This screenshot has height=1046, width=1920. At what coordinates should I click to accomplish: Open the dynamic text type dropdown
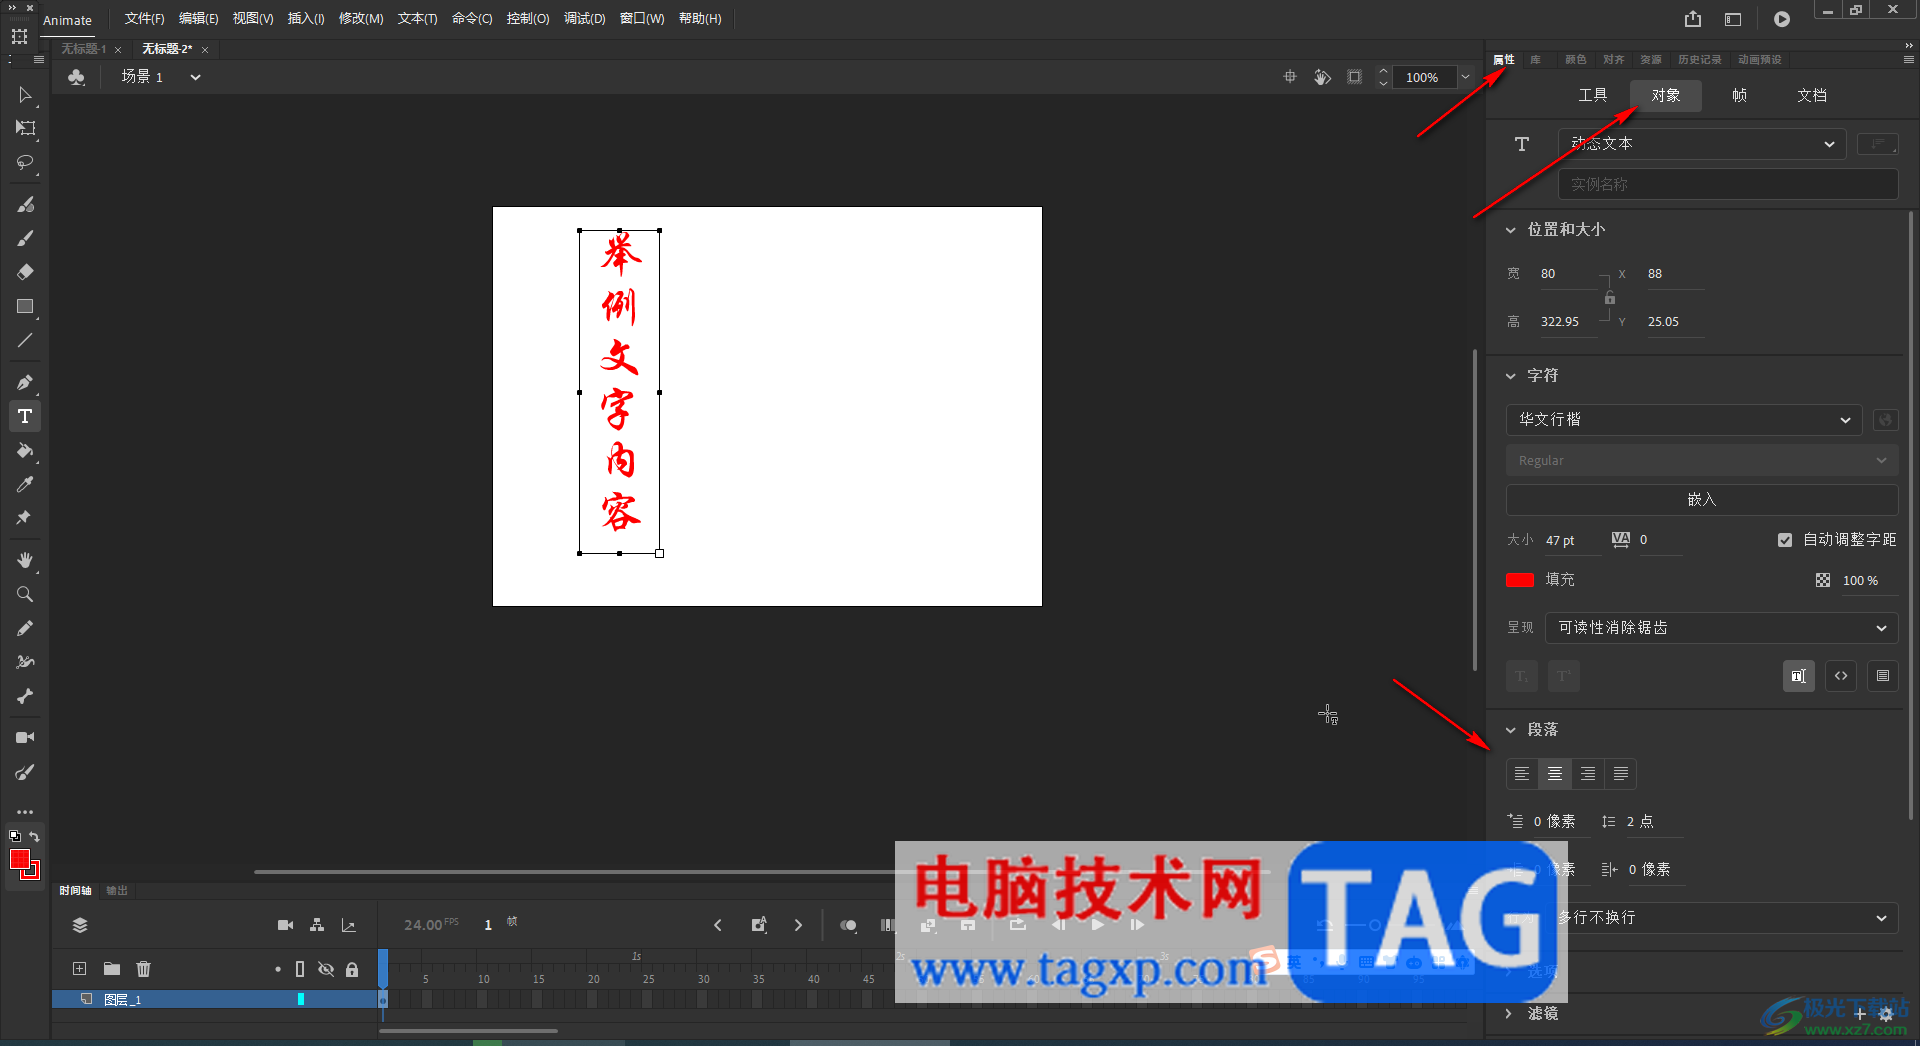click(1702, 144)
